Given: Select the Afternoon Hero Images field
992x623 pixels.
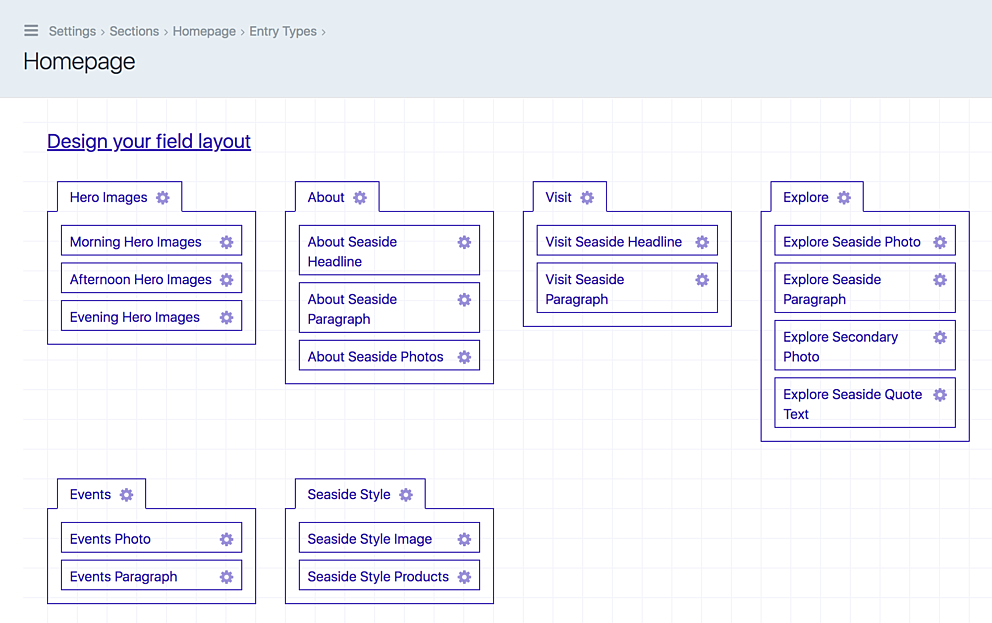Looking at the screenshot, I should pos(151,279).
